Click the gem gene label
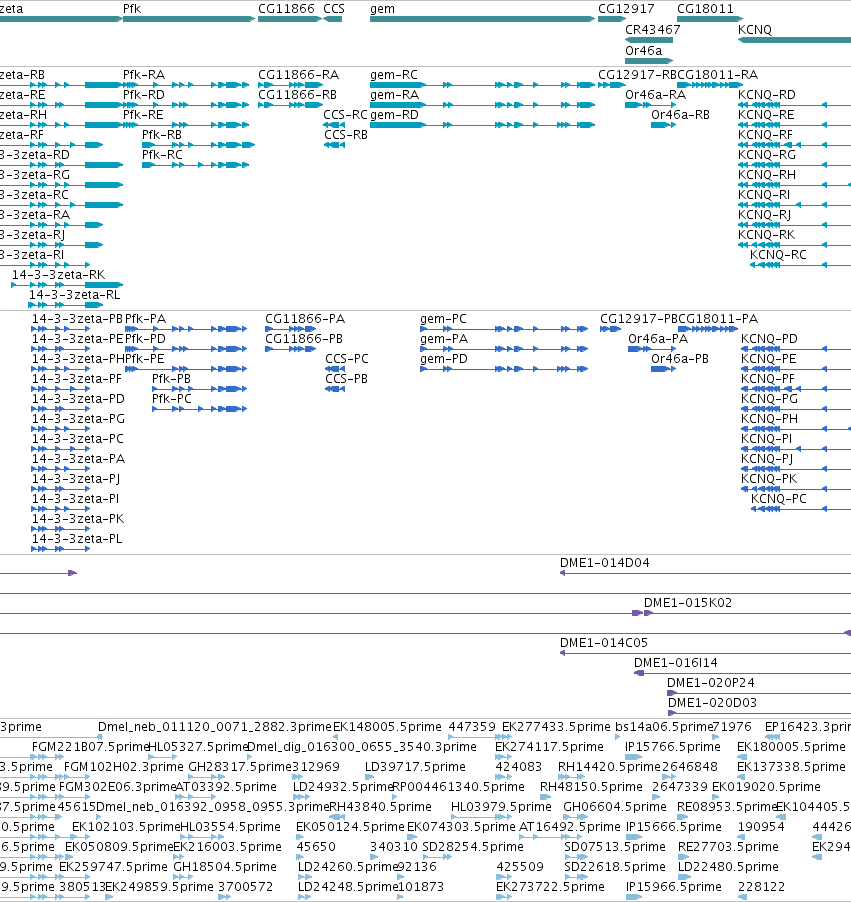Image resolution: width=851 pixels, height=902 pixels. pos(383,9)
